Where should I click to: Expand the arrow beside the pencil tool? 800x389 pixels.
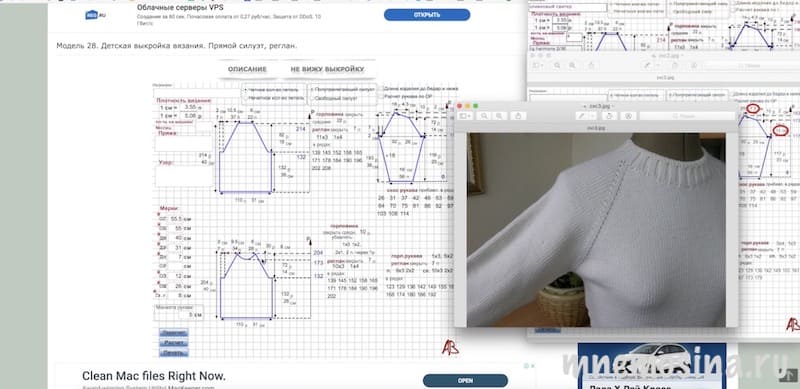(x=593, y=116)
